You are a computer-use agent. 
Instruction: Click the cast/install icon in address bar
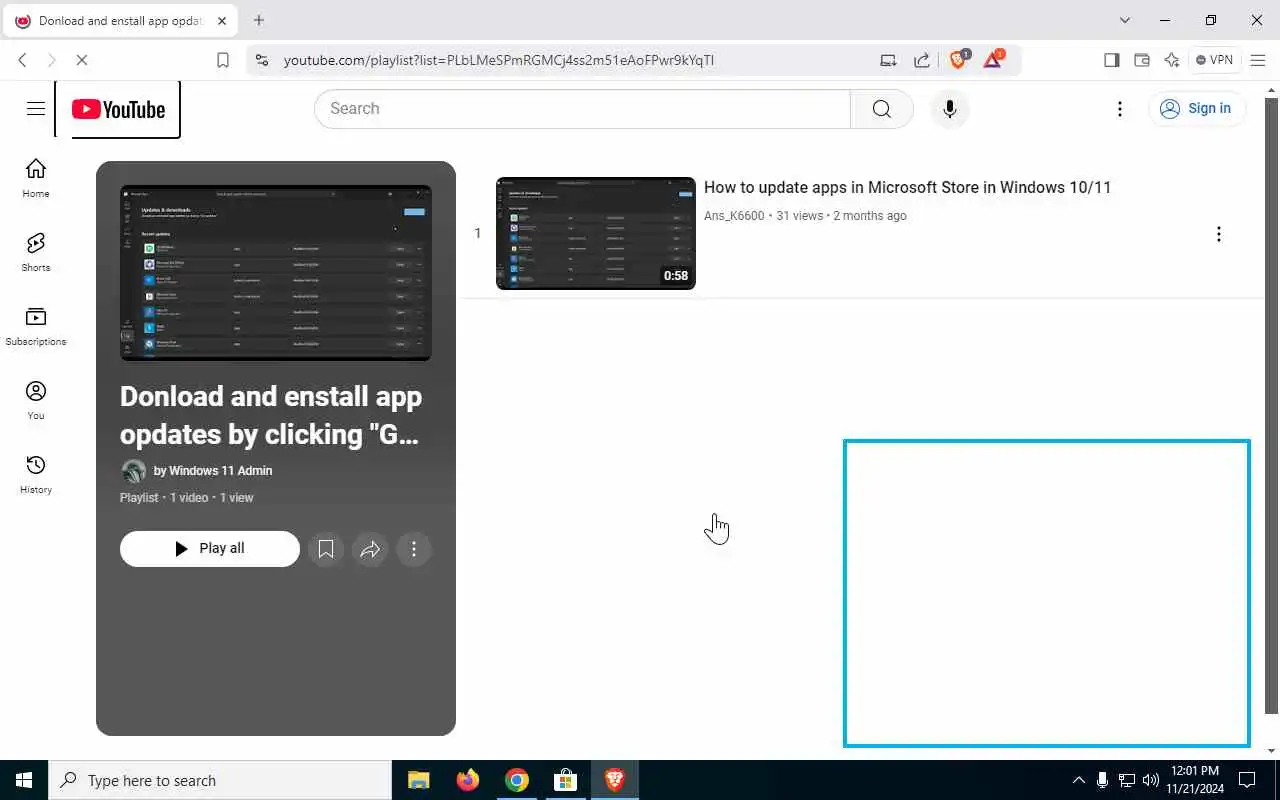pyautogui.click(x=888, y=60)
